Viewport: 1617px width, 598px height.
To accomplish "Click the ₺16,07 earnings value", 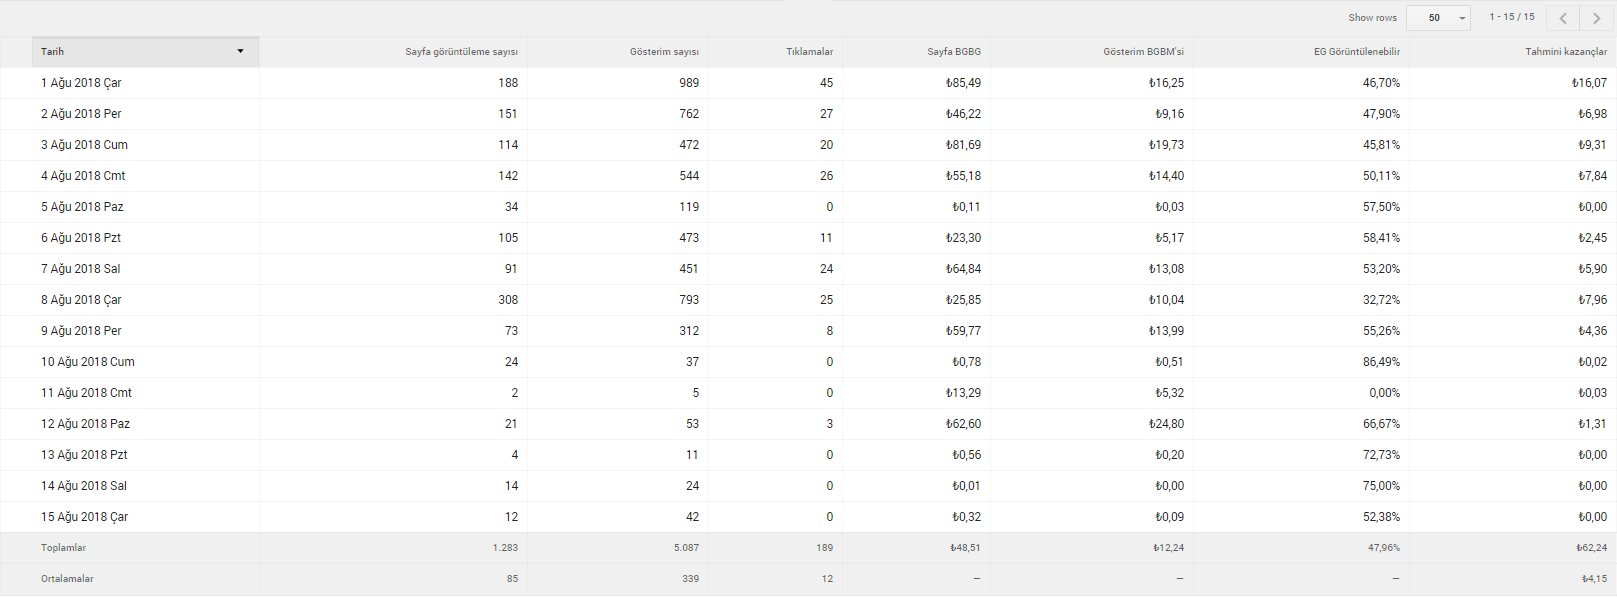I will click(1589, 83).
